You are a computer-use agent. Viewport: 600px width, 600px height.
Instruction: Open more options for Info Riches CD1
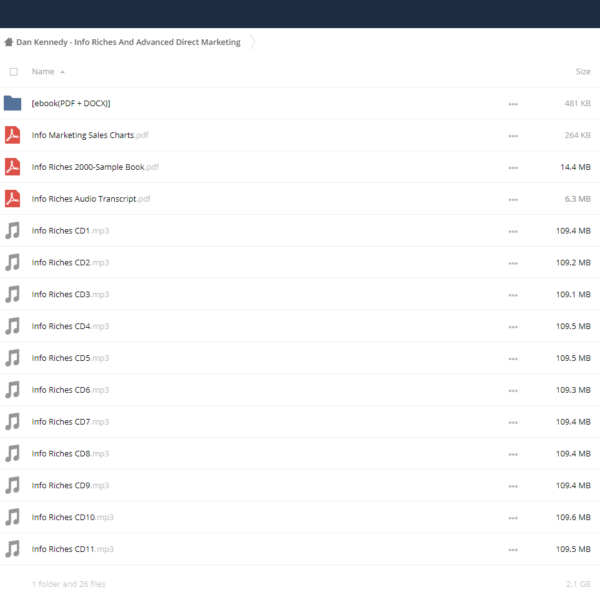click(513, 232)
